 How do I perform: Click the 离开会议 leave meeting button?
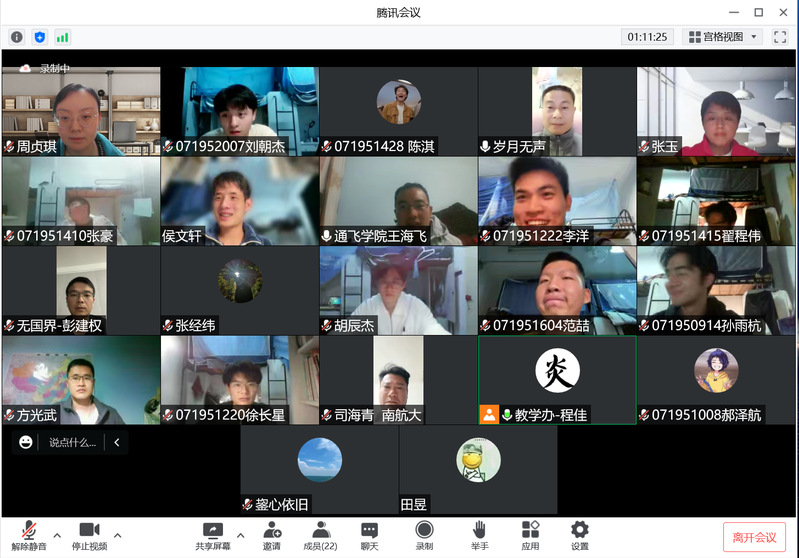coord(754,537)
